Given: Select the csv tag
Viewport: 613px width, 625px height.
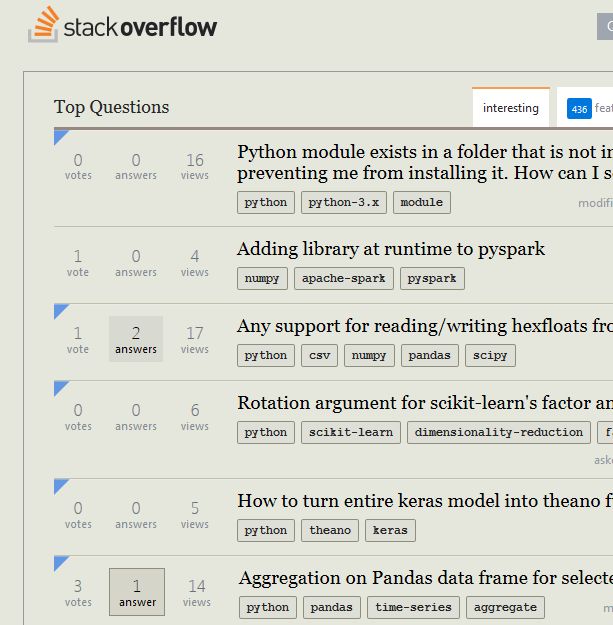Looking at the screenshot, I should tap(320, 355).
